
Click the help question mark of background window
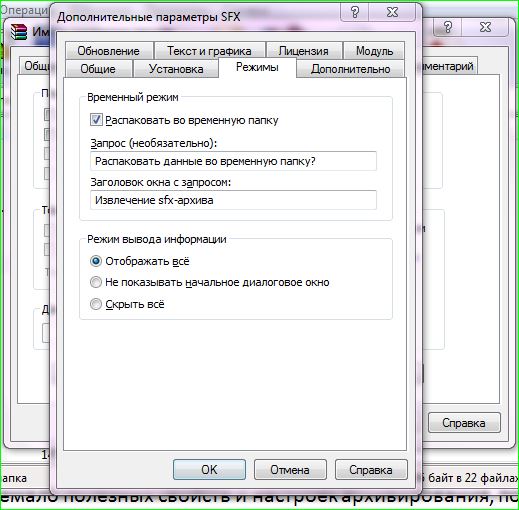448,27
